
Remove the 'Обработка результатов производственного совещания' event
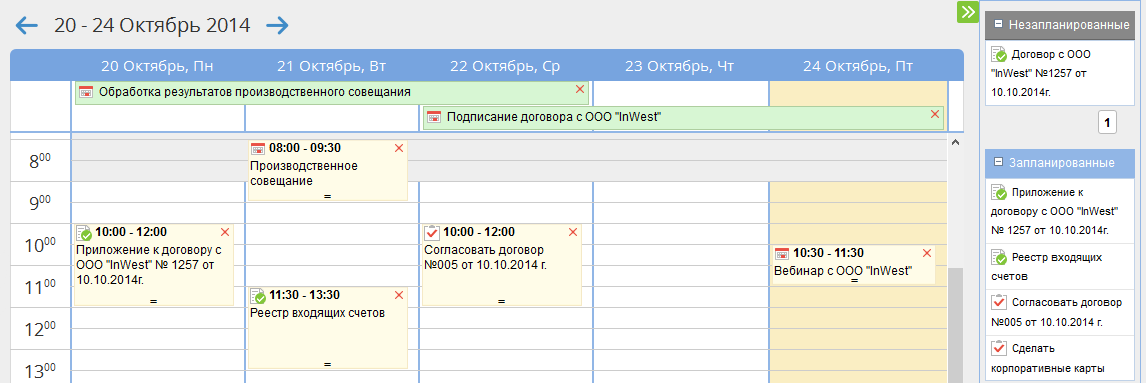[x=580, y=89]
